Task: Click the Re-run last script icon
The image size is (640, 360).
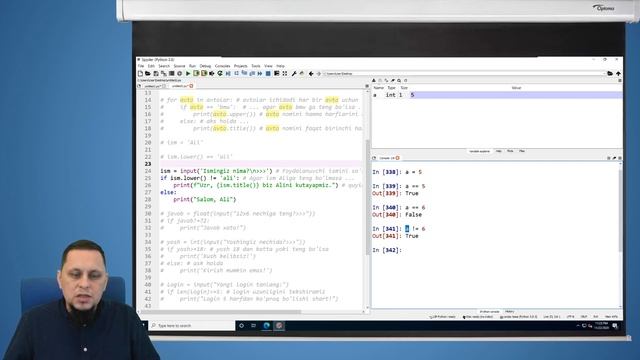Action: [x=220, y=73]
